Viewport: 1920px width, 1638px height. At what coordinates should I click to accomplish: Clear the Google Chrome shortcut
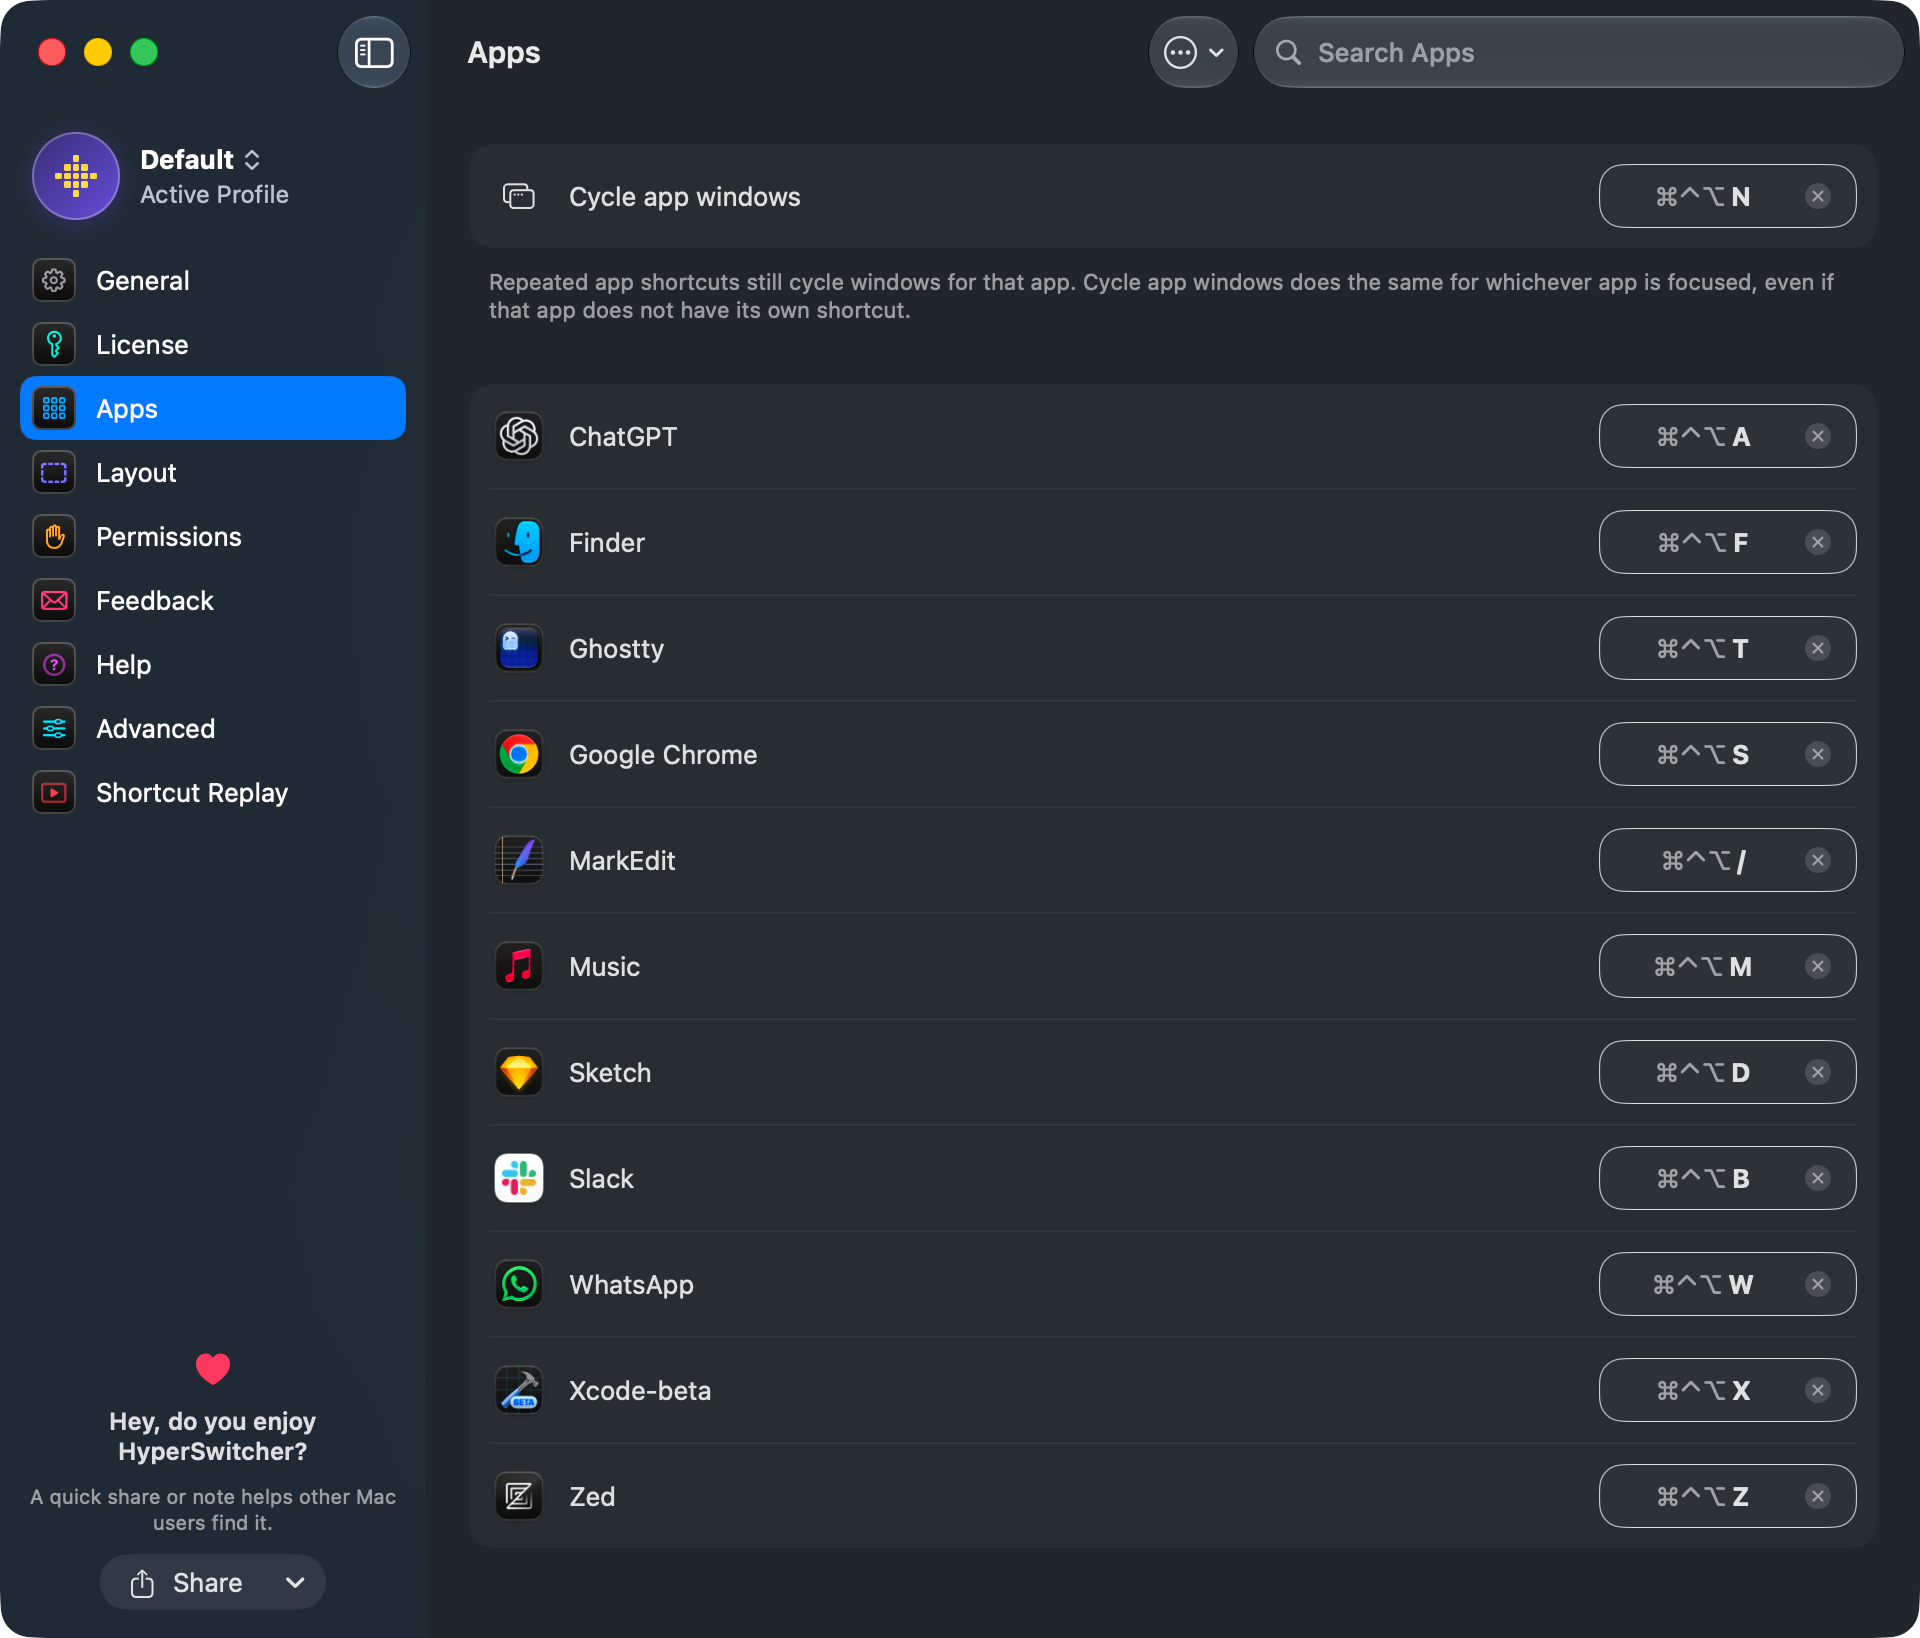[1818, 754]
